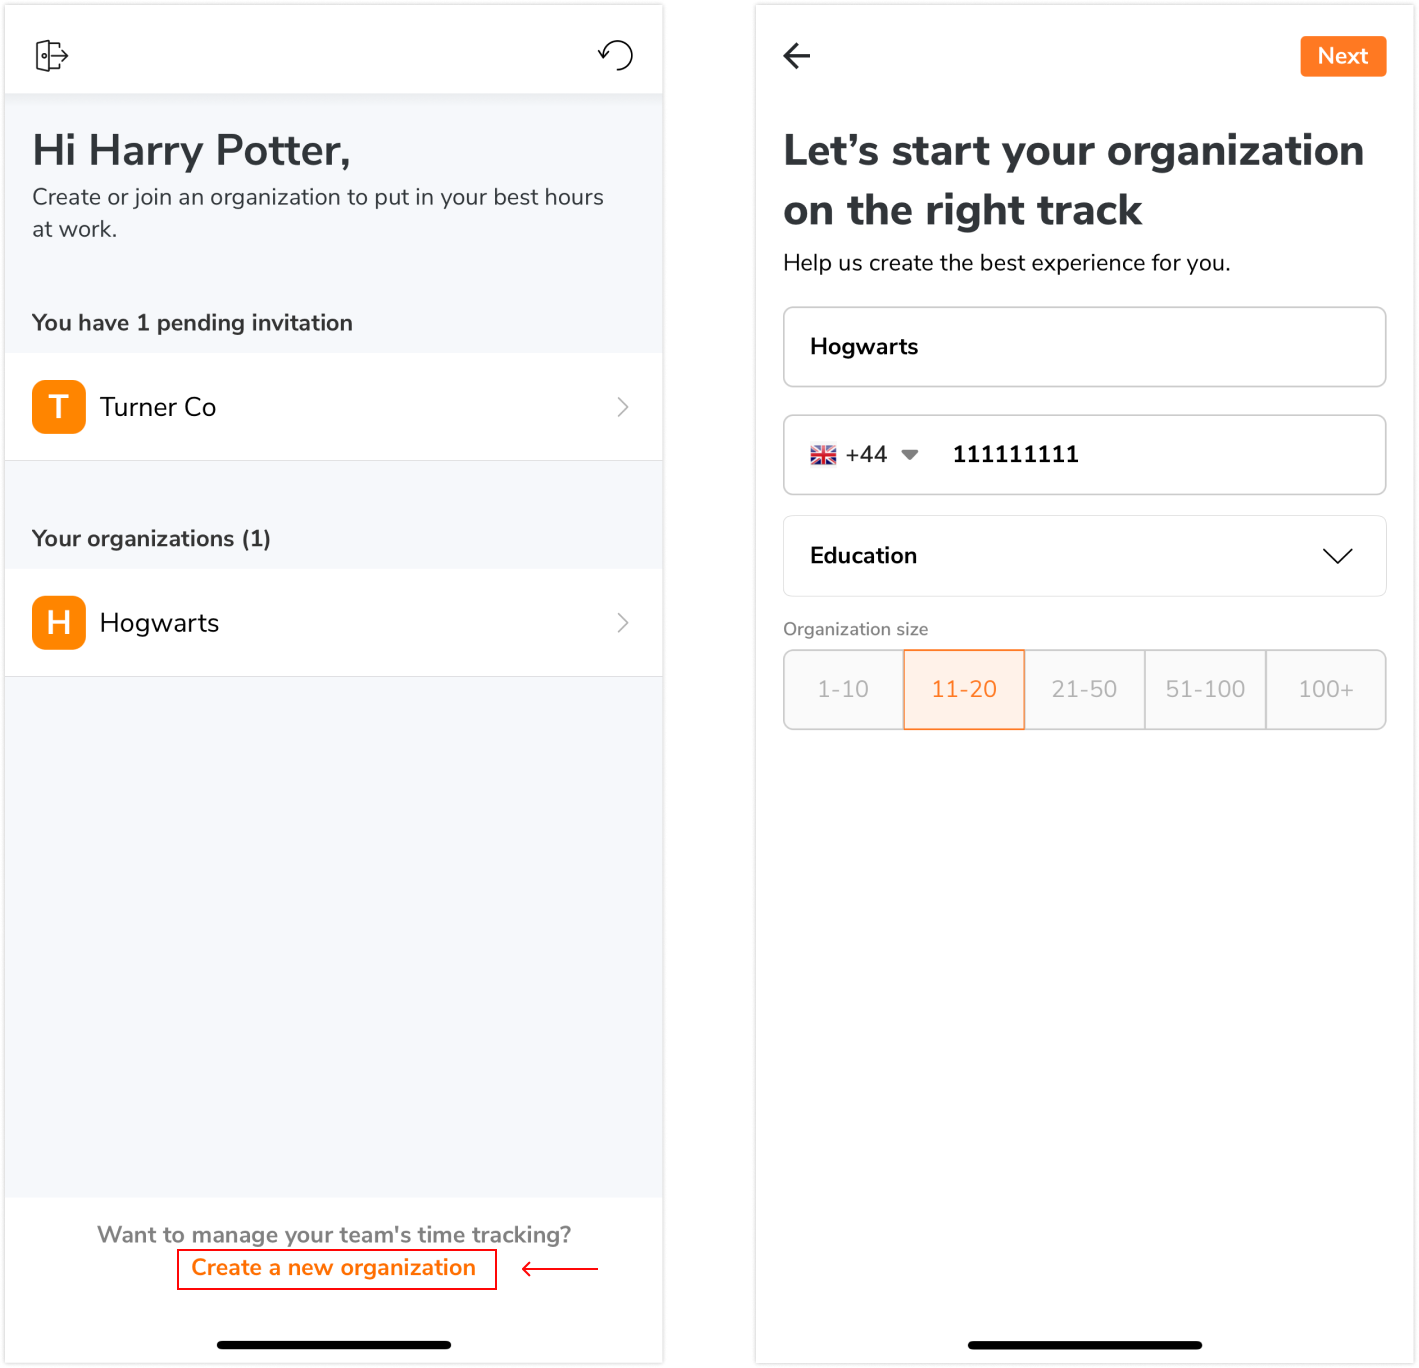Tap the sign out door icon

(x=51, y=56)
